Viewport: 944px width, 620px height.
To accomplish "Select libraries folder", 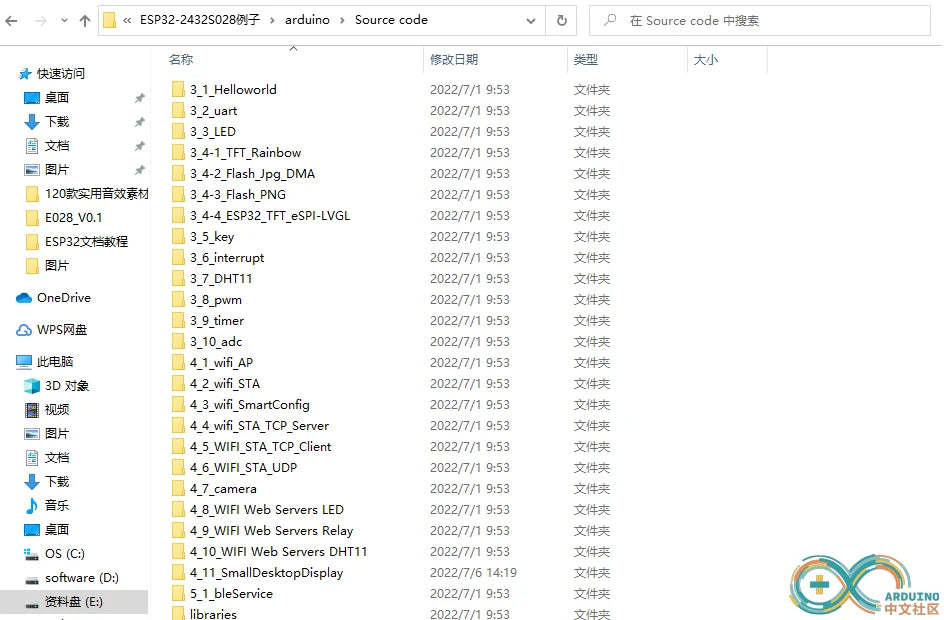I will pyautogui.click(x=213, y=614).
